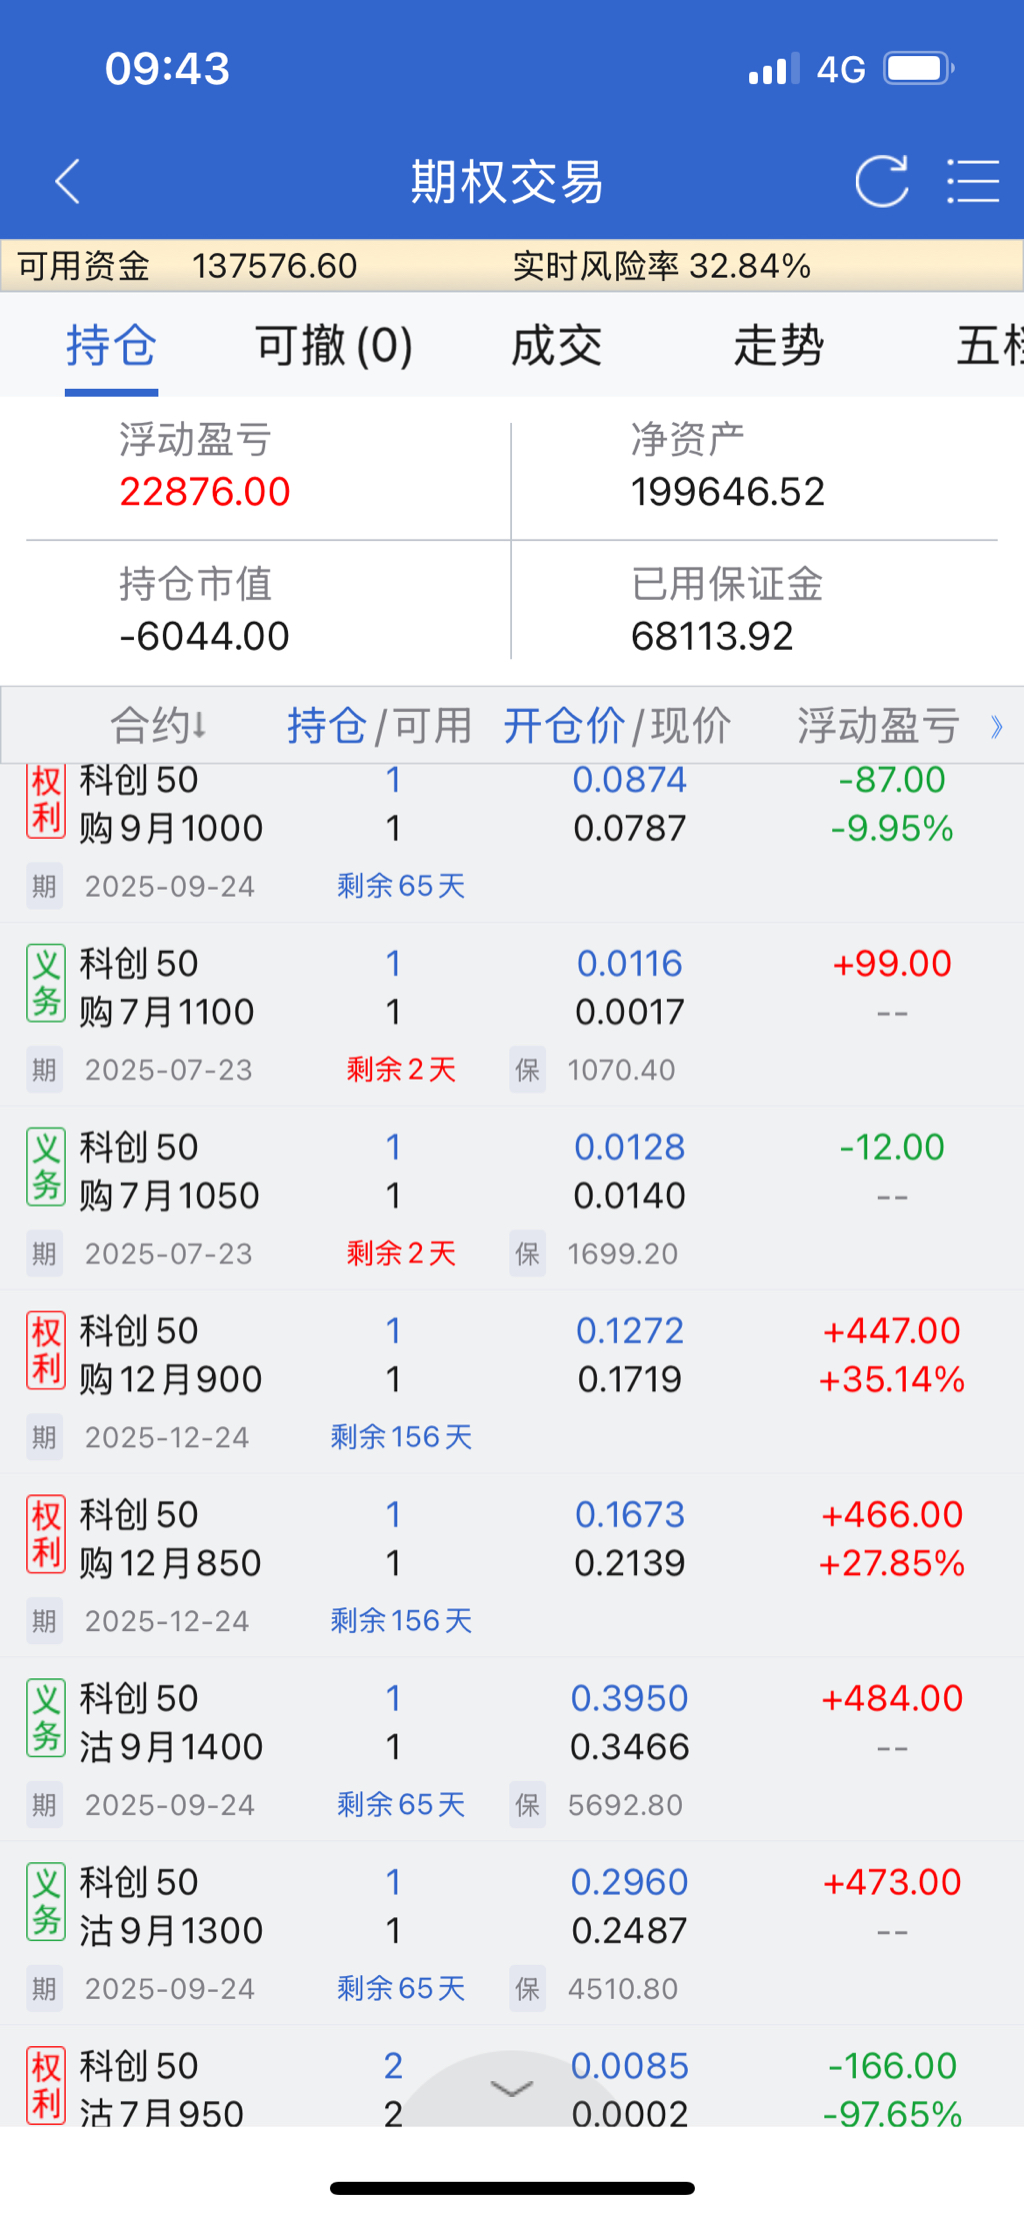
Task: Collapse the panel with down chevron handle
Action: (x=512, y=2088)
